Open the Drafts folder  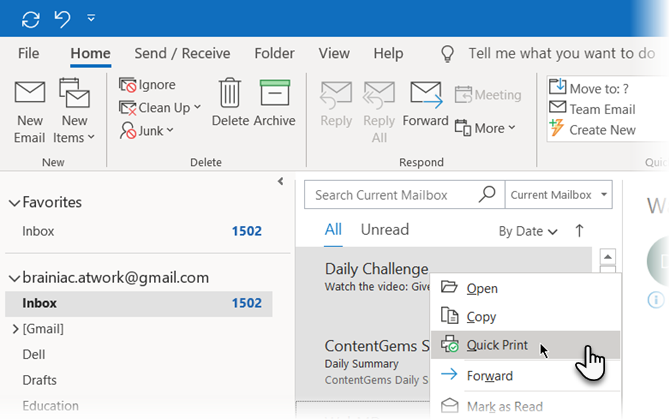tap(39, 380)
